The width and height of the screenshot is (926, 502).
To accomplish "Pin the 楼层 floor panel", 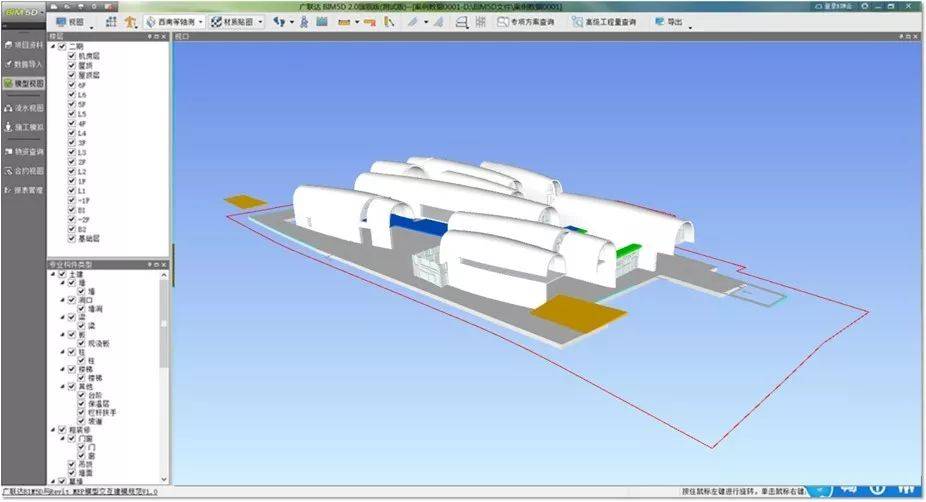I will [x=150, y=37].
